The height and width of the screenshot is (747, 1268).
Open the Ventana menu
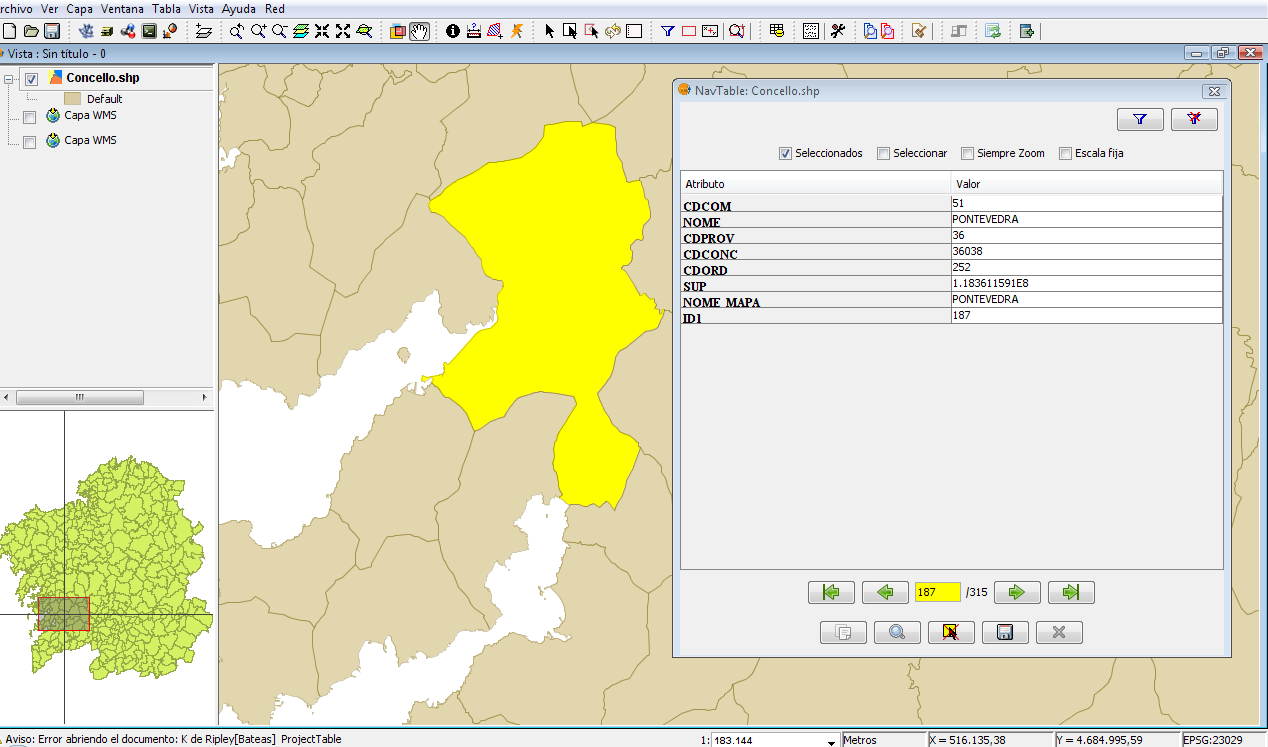(122, 8)
